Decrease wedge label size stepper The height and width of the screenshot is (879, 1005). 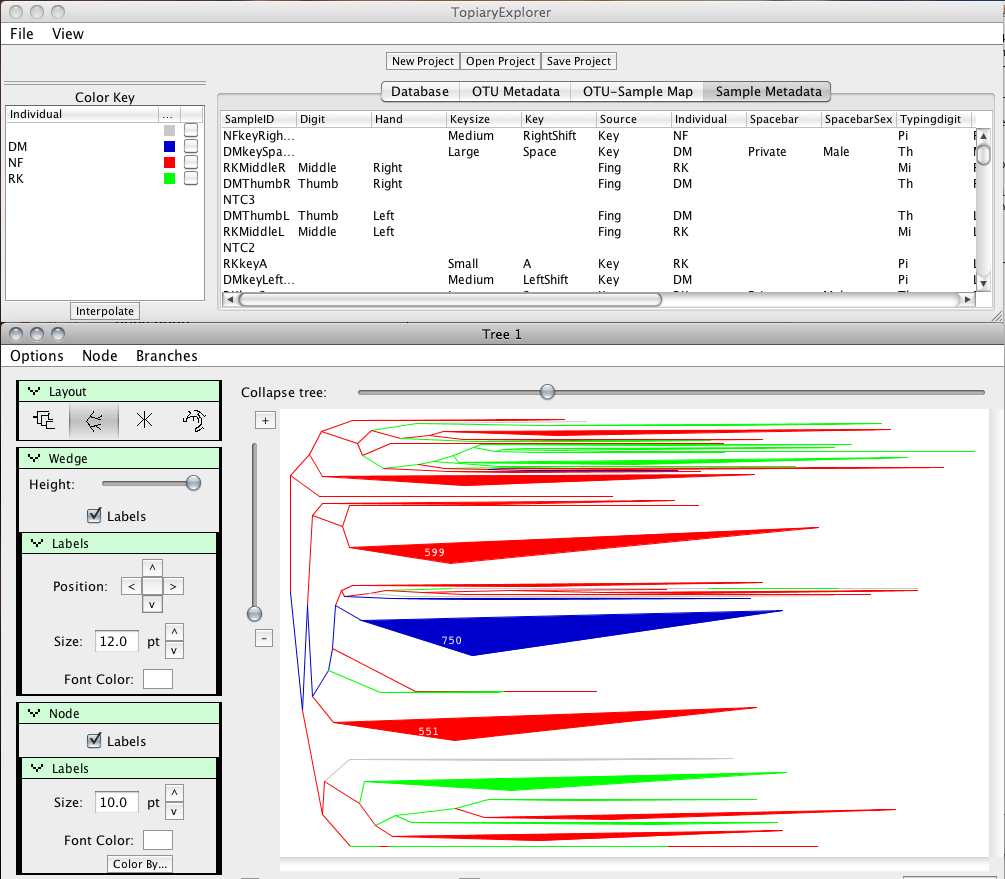pyautogui.click(x=174, y=650)
